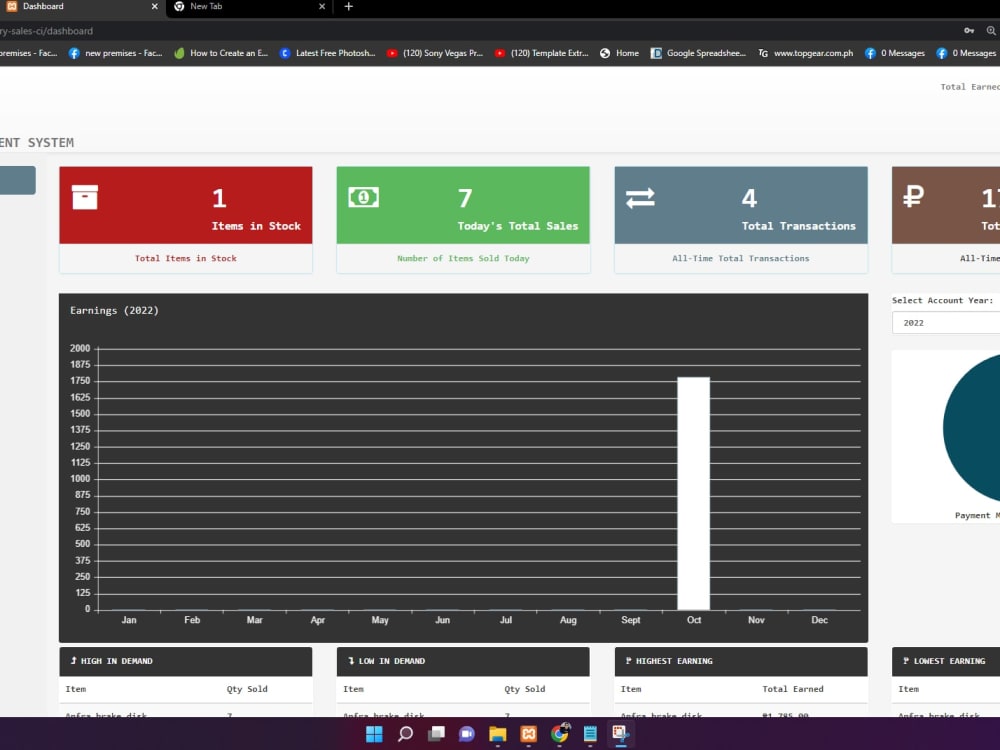1000x750 pixels.
Task: Open Task View from taskbar
Action: click(436, 734)
